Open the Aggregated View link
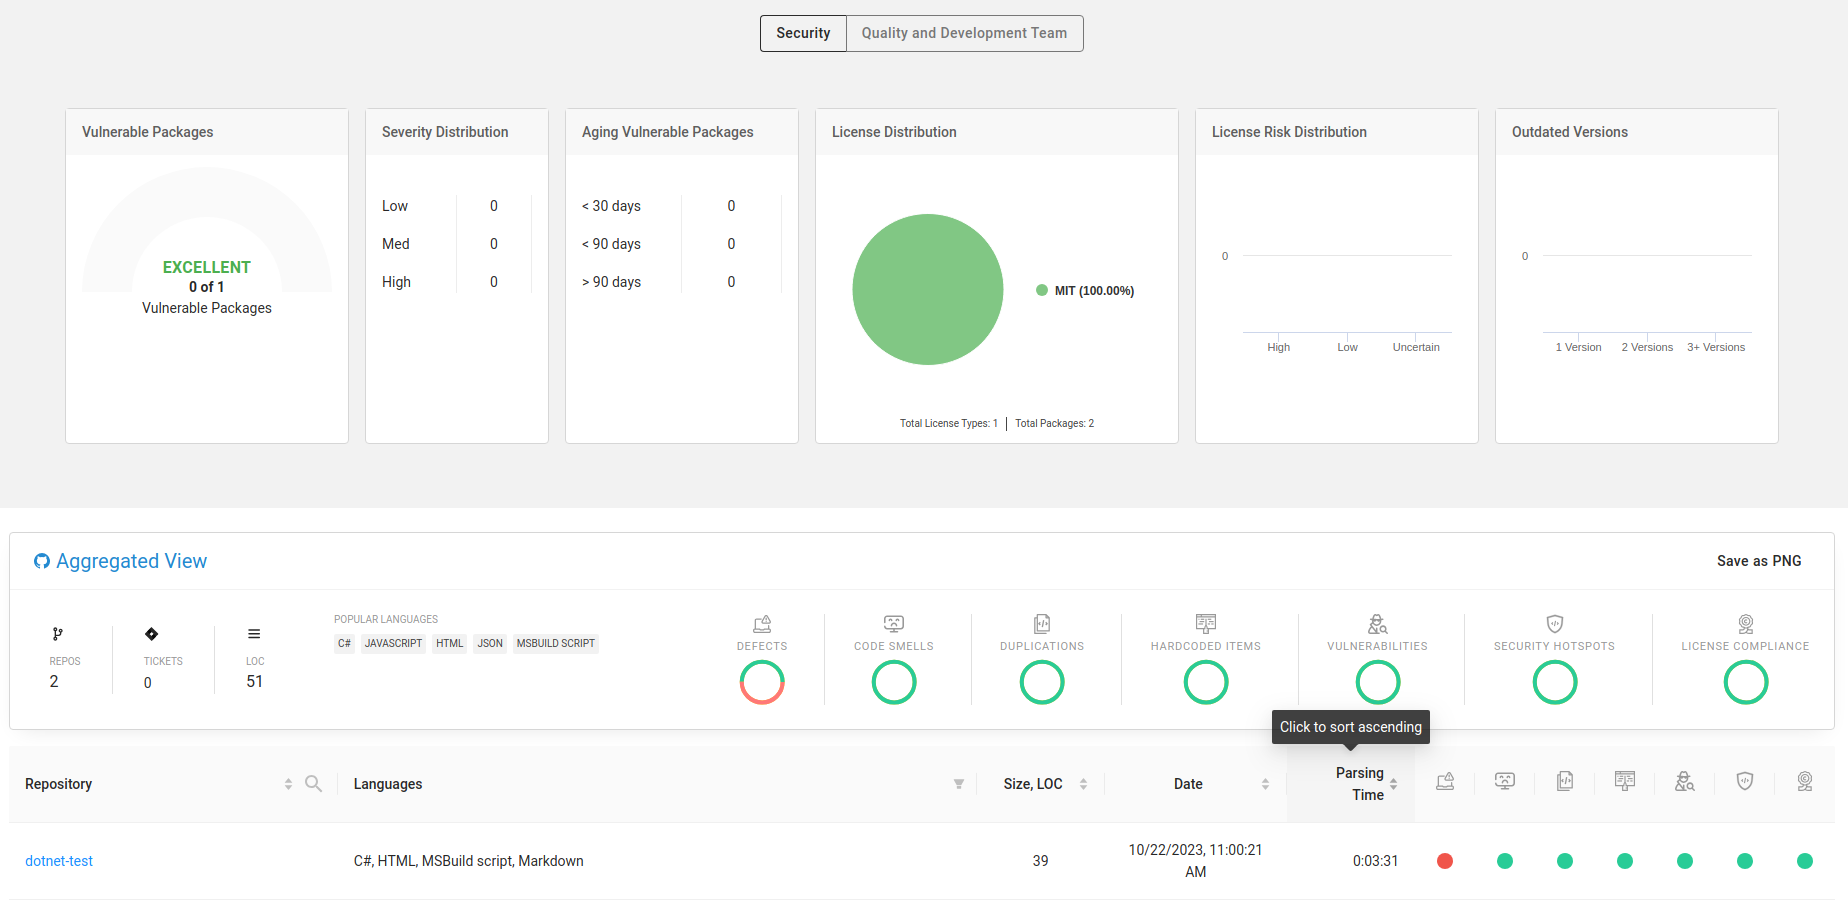 pos(131,561)
